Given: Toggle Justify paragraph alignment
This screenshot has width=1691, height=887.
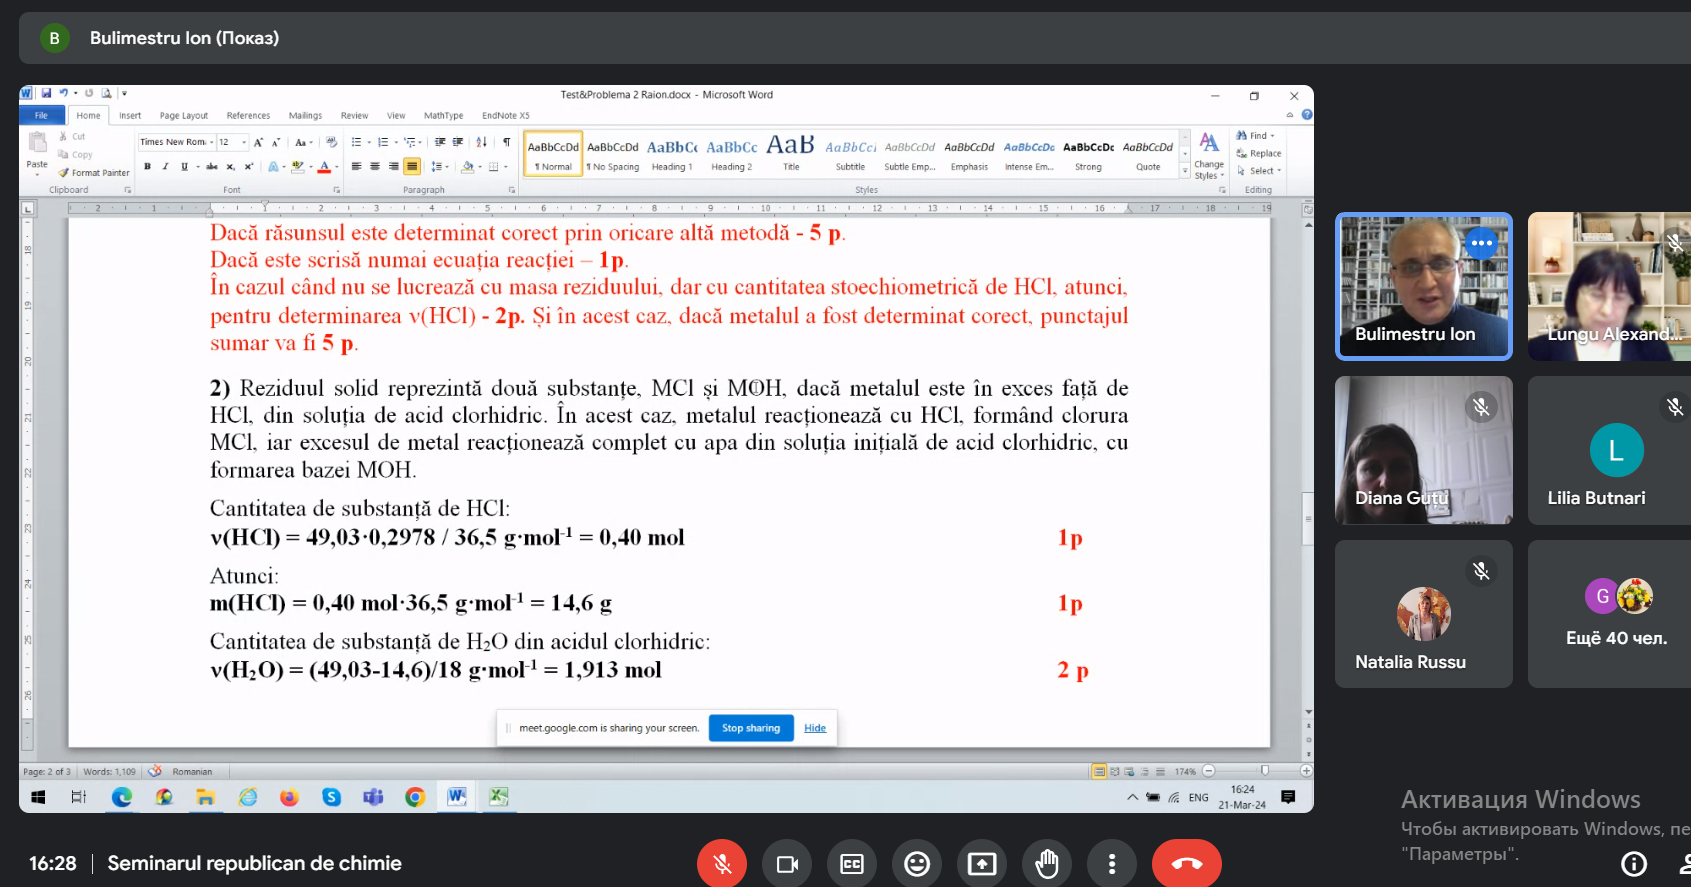Looking at the screenshot, I should coord(412,167).
